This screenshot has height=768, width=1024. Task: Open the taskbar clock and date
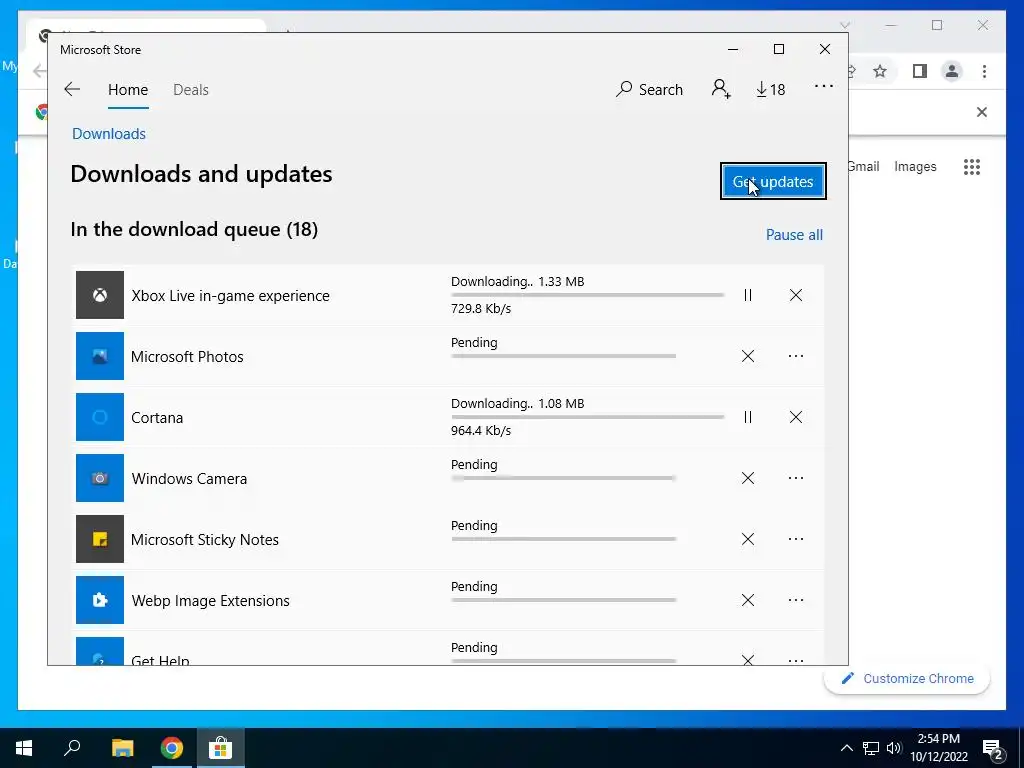939,748
